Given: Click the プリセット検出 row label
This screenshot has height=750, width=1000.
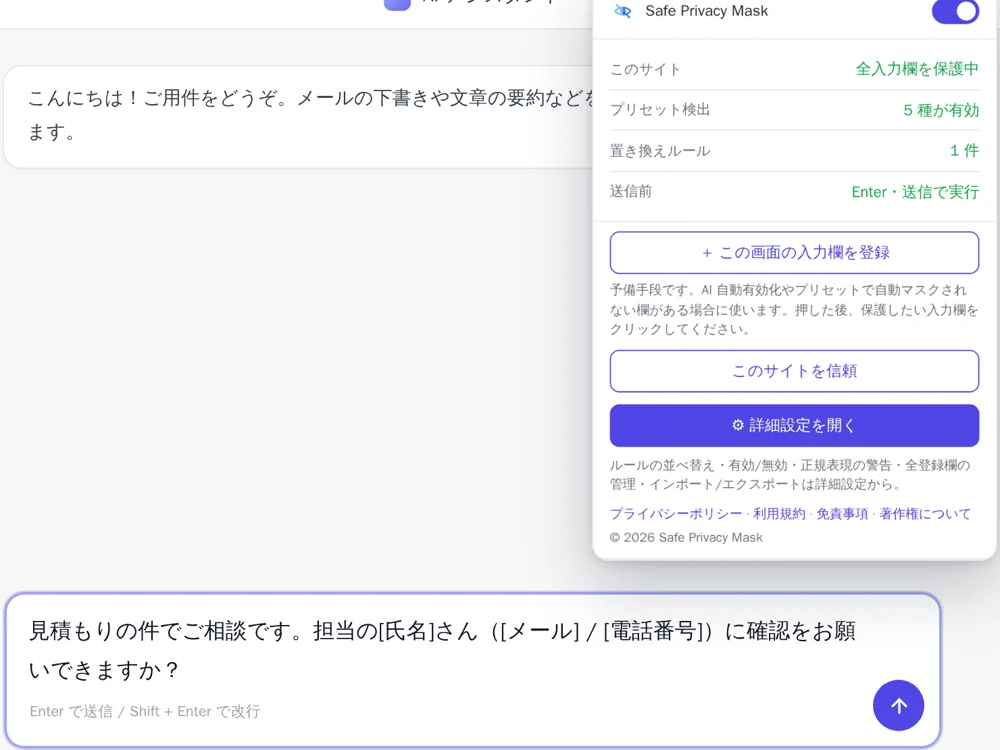Looking at the screenshot, I should coord(659,110).
